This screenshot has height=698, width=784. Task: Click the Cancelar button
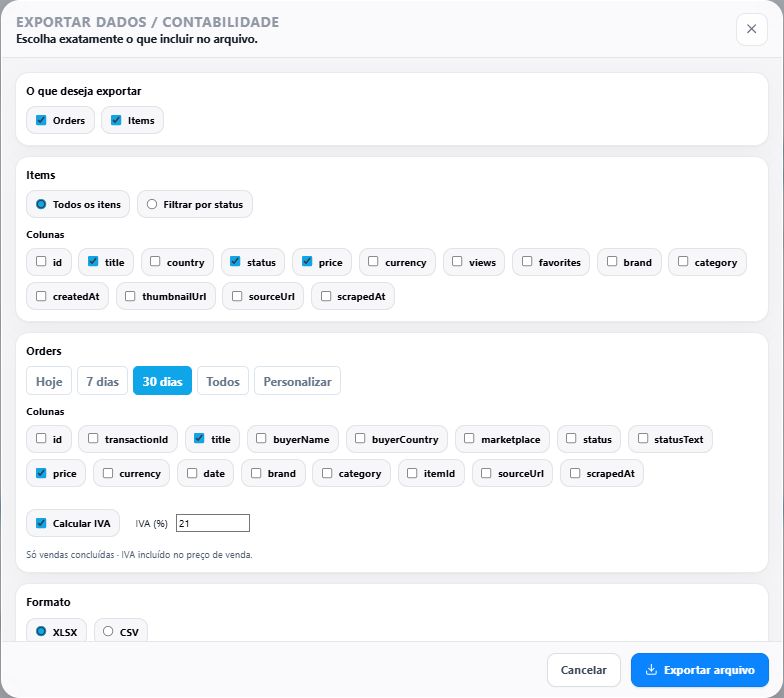[x=584, y=670]
